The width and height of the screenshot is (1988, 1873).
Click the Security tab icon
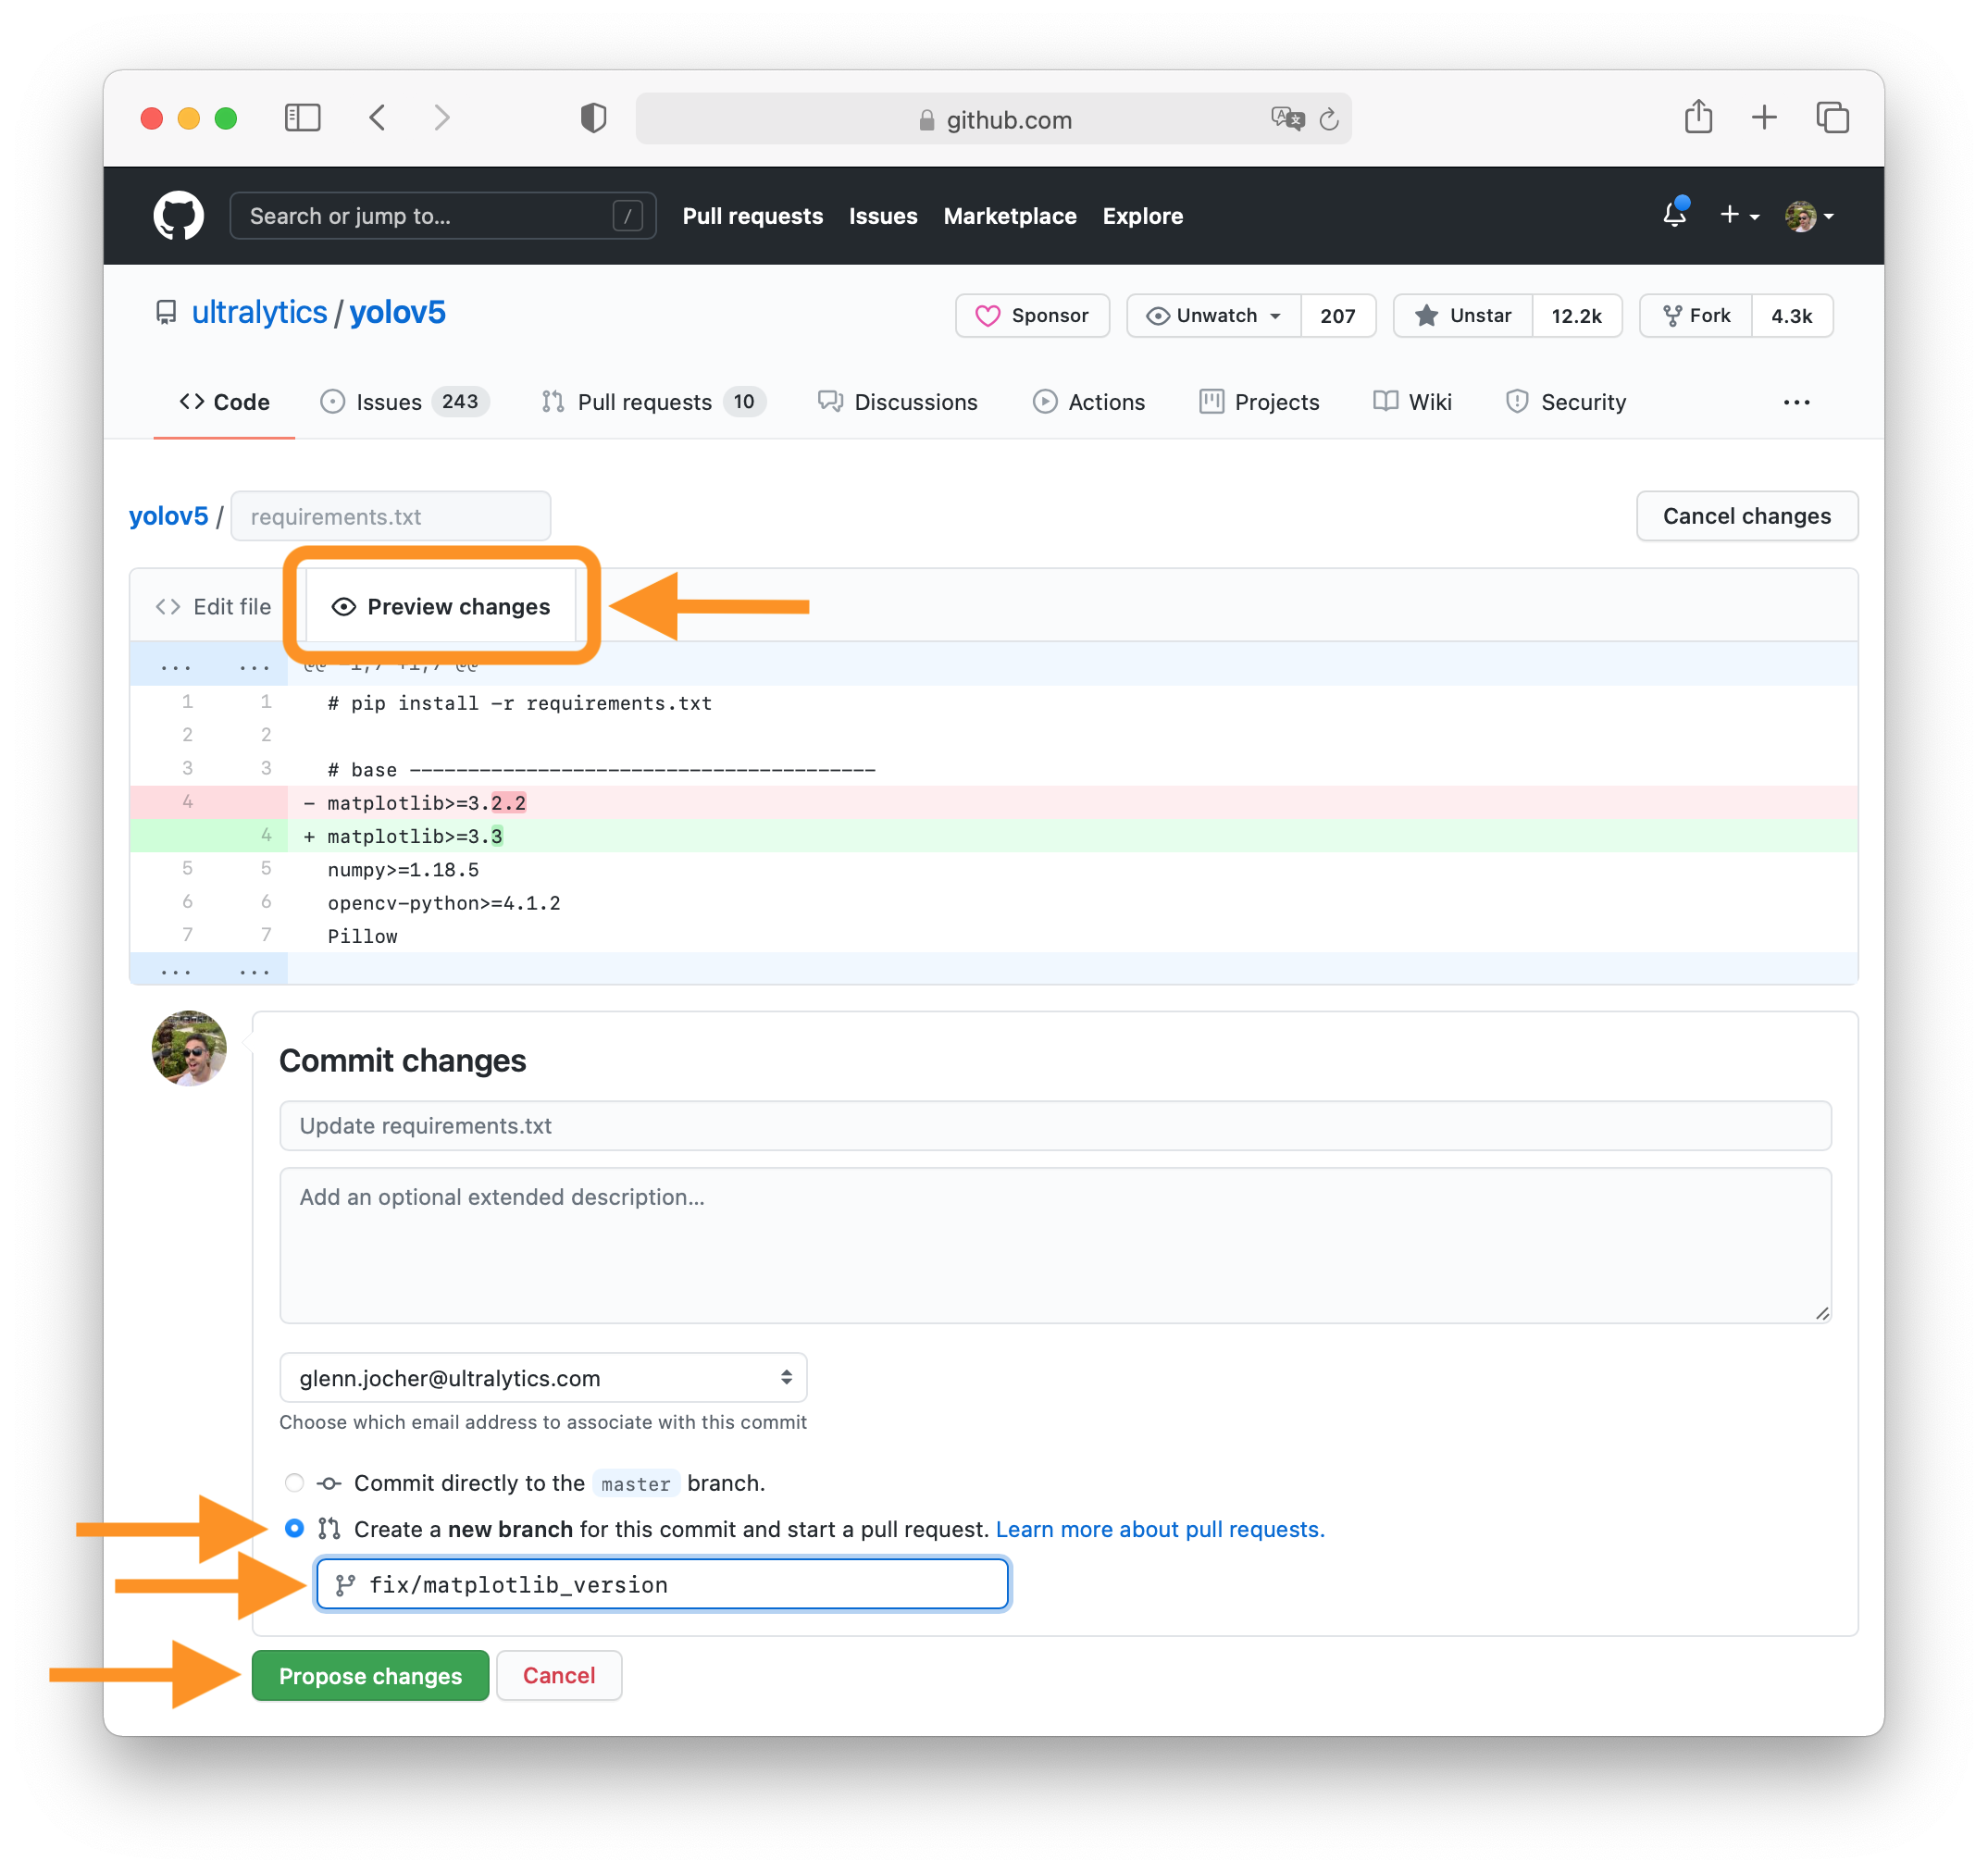click(x=1512, y=403)
